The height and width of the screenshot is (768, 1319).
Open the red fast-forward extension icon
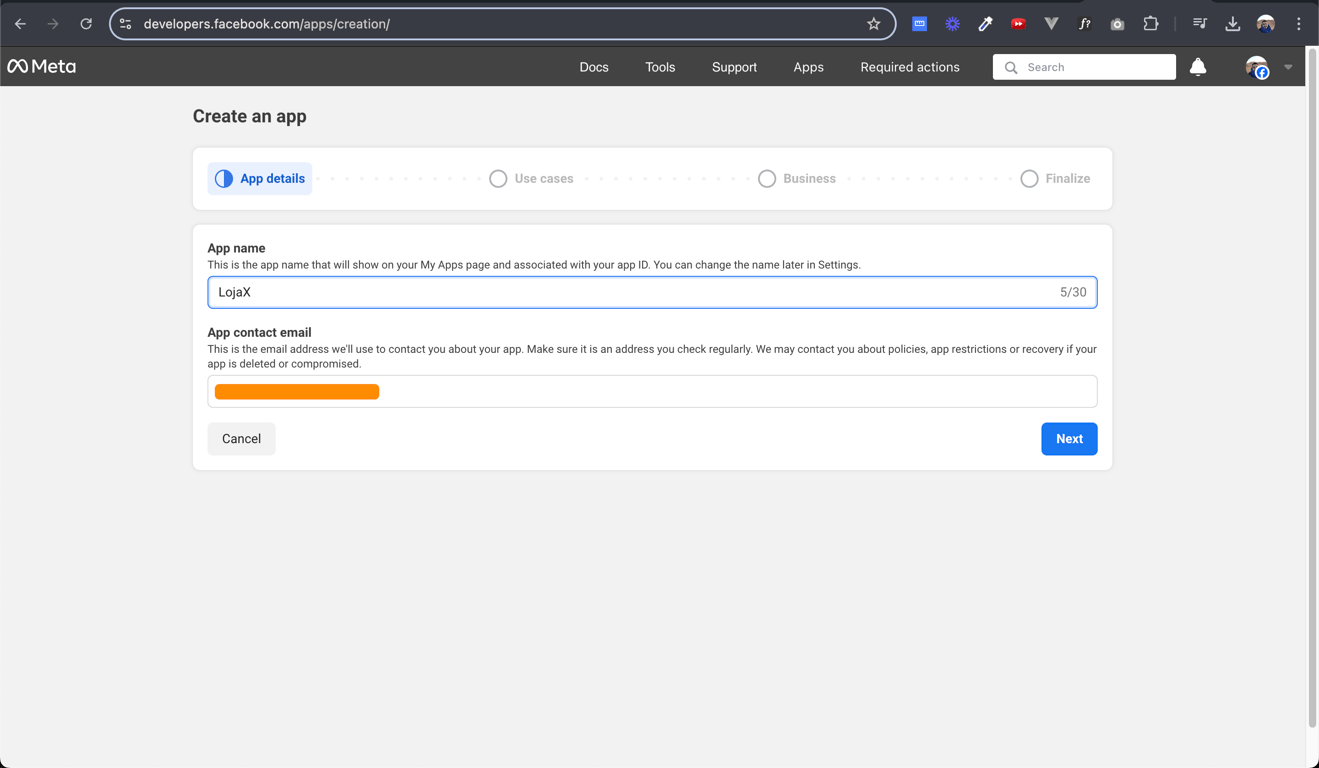pyautogui.click(x=1018, y=24)
